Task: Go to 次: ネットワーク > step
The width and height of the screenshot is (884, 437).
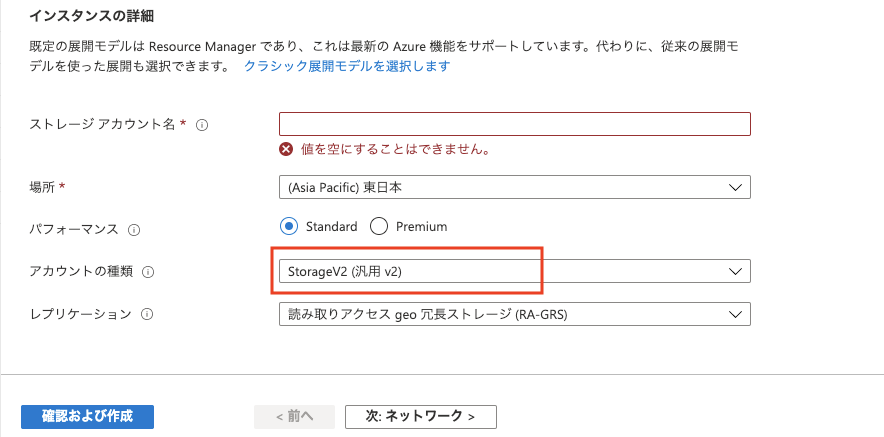Action: (x=421, y=417)
